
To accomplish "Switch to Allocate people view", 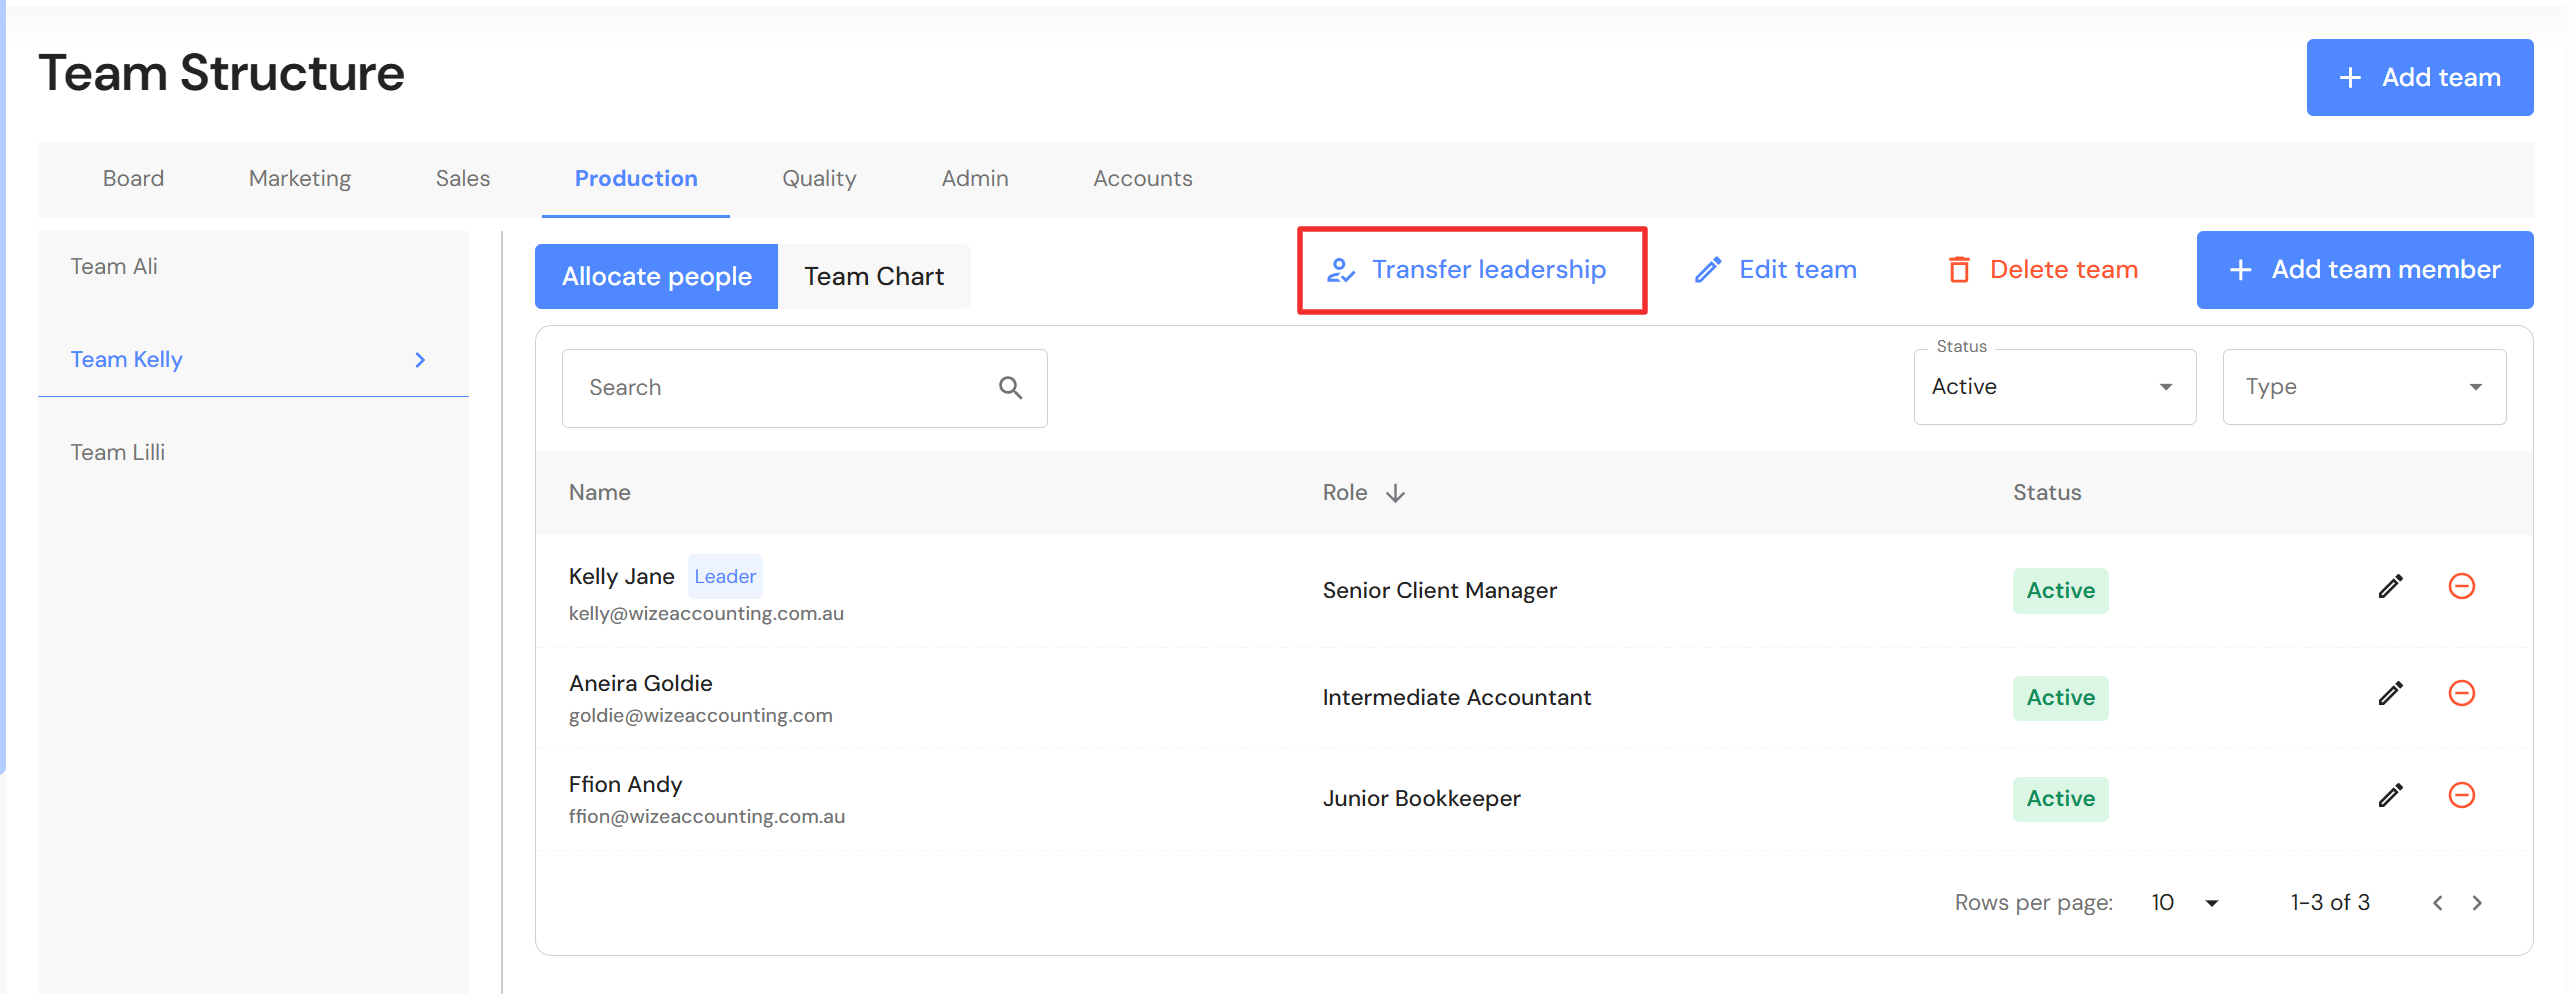I will 656,277.
